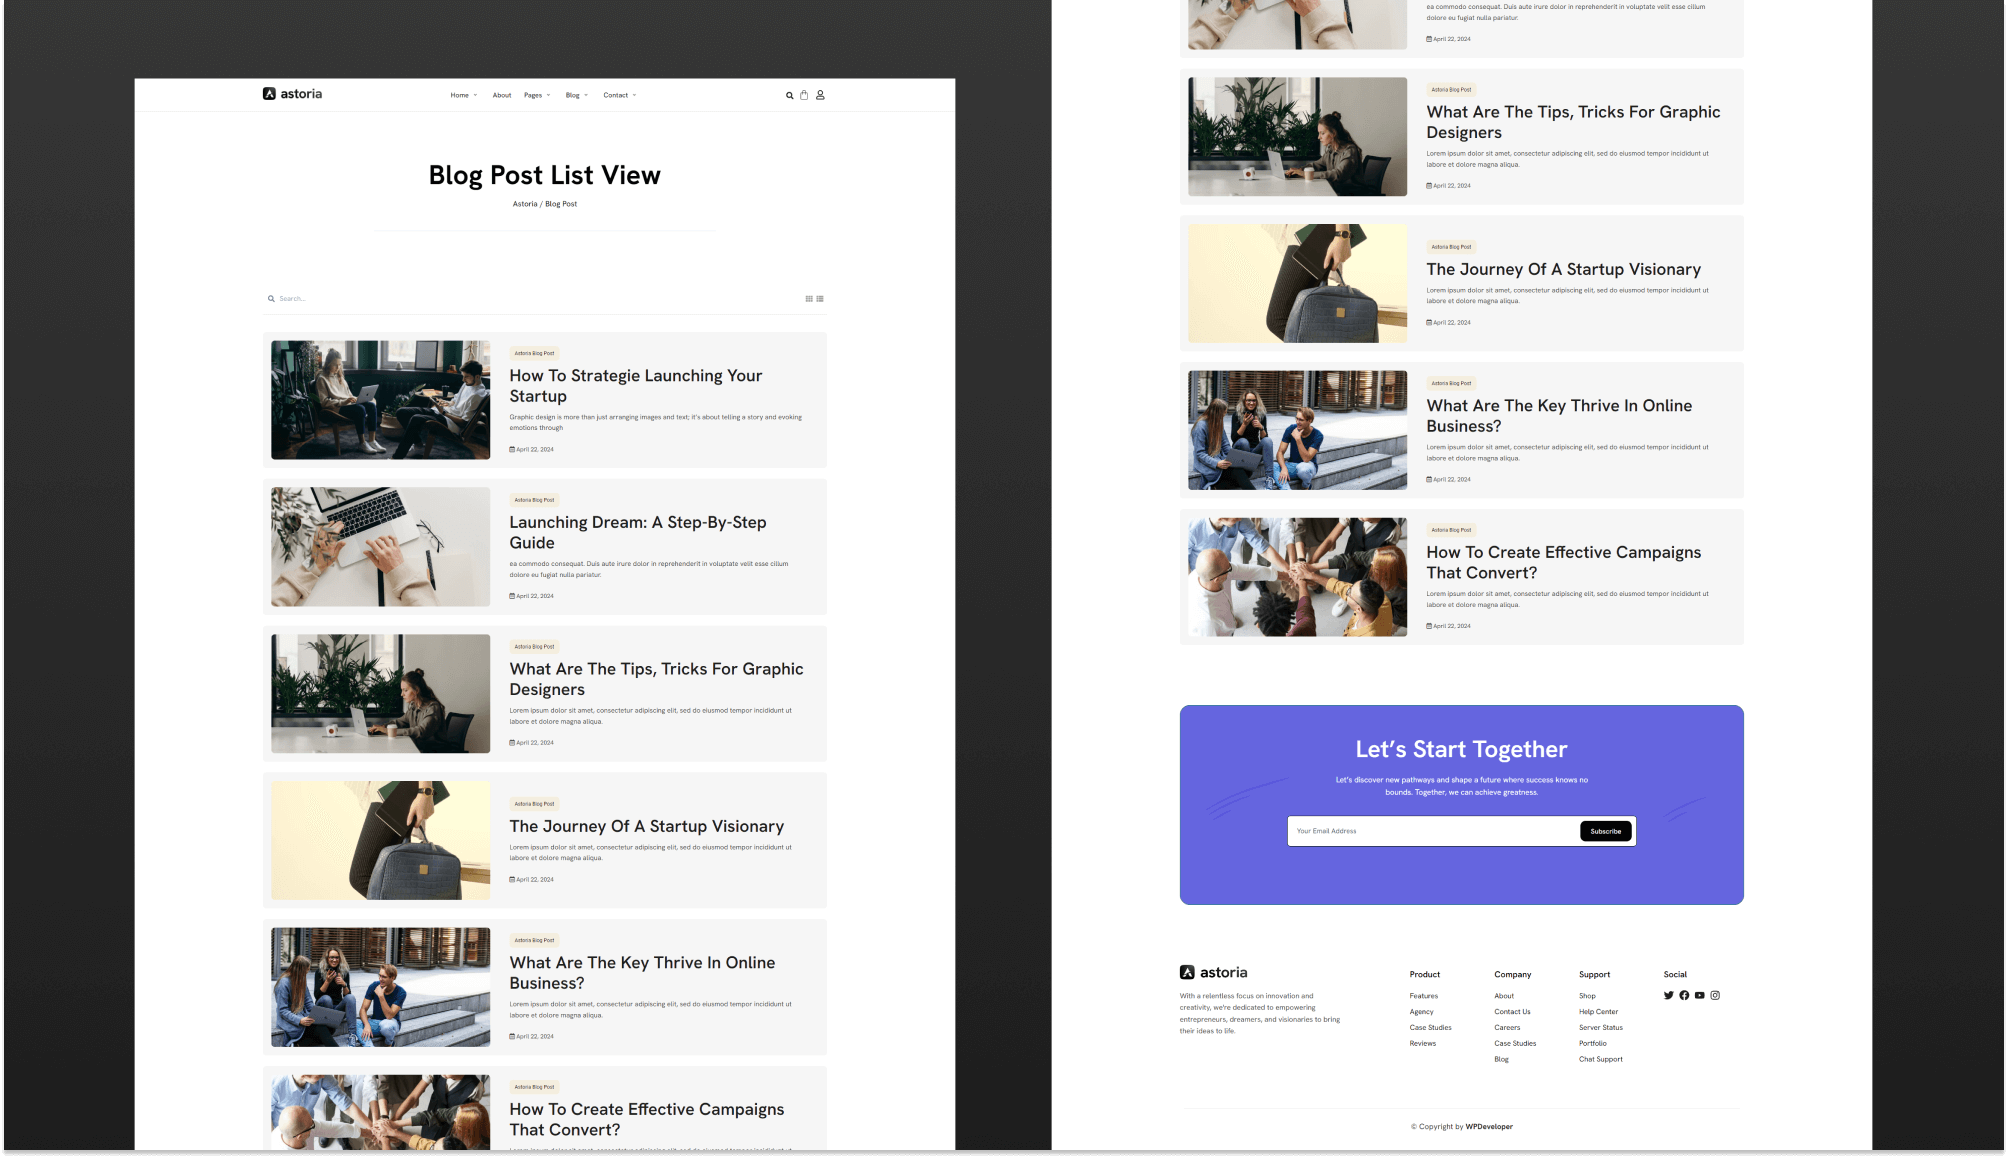The height and width of the screenshot is (1158, 2008).
Task: Open the YouTube social icon in footer
Action: point(1699,995)
